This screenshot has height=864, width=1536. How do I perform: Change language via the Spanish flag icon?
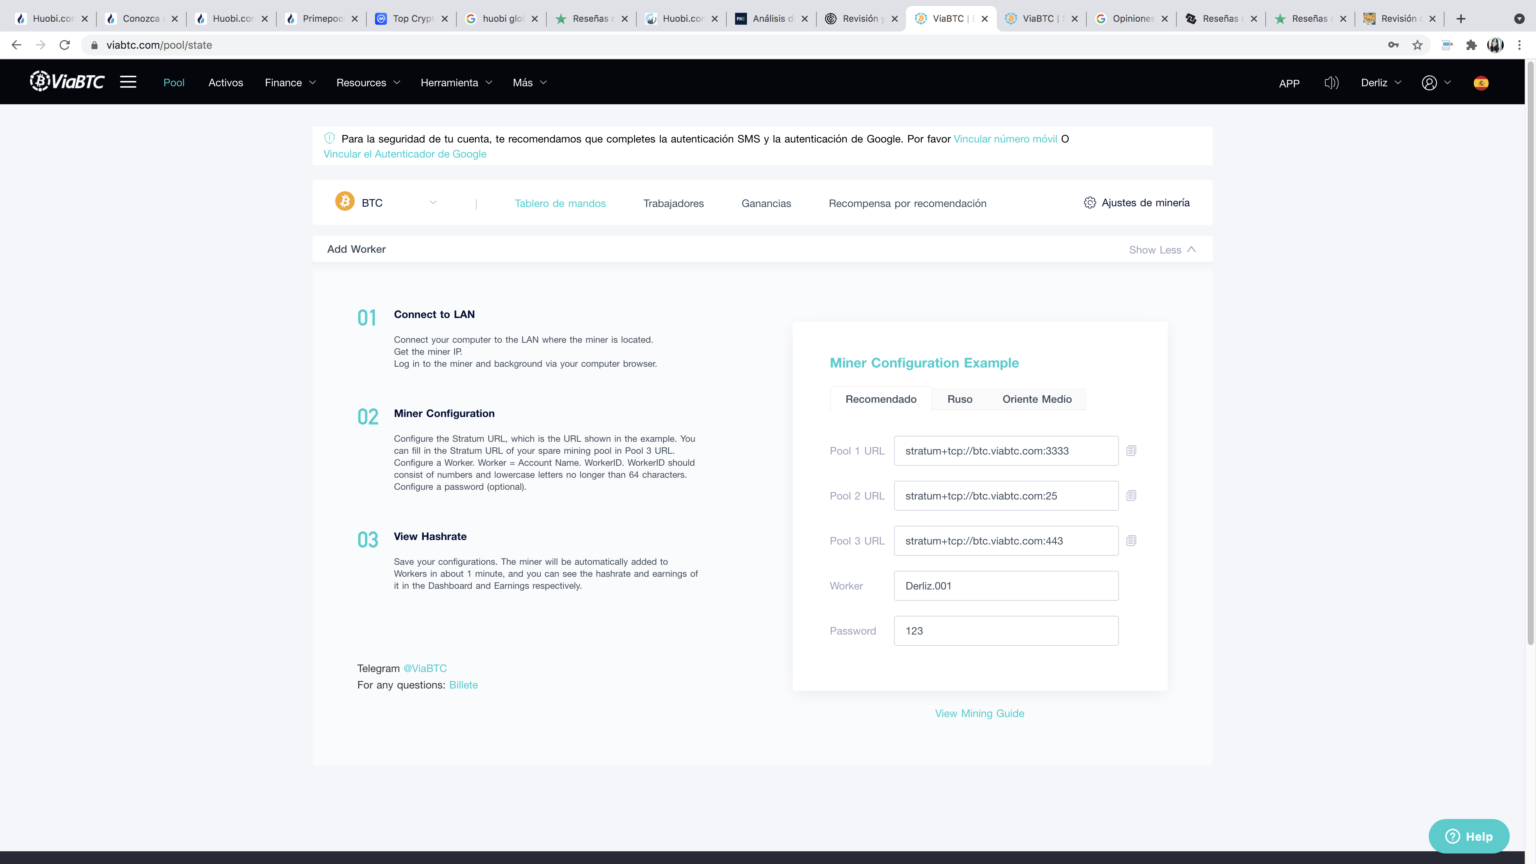coord(1480,83)
